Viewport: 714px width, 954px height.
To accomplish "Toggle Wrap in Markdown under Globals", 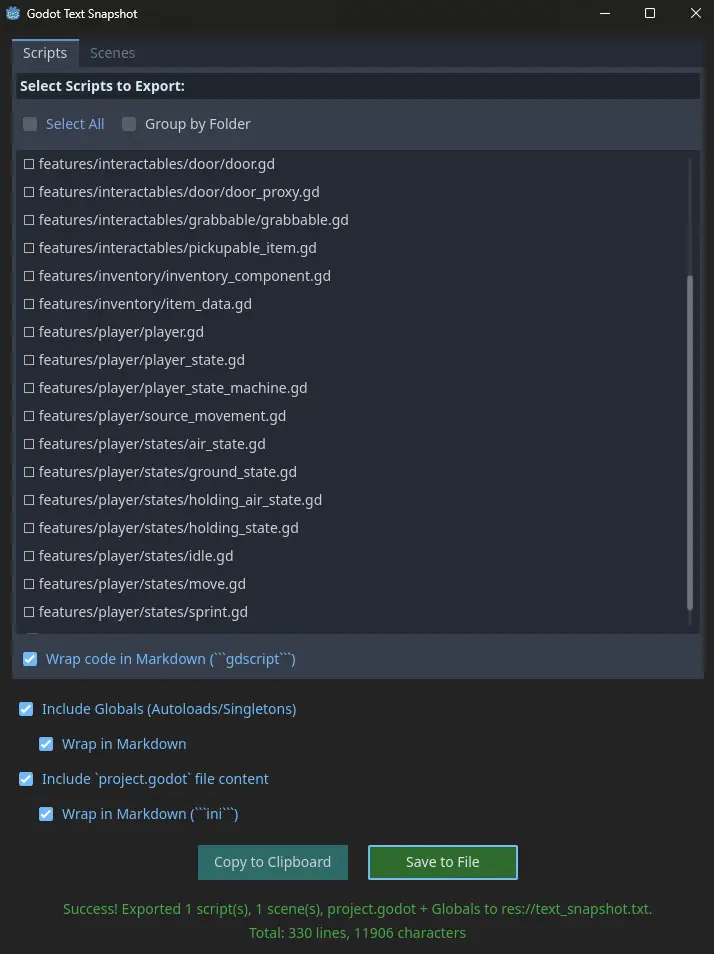I will click(46, 744).
